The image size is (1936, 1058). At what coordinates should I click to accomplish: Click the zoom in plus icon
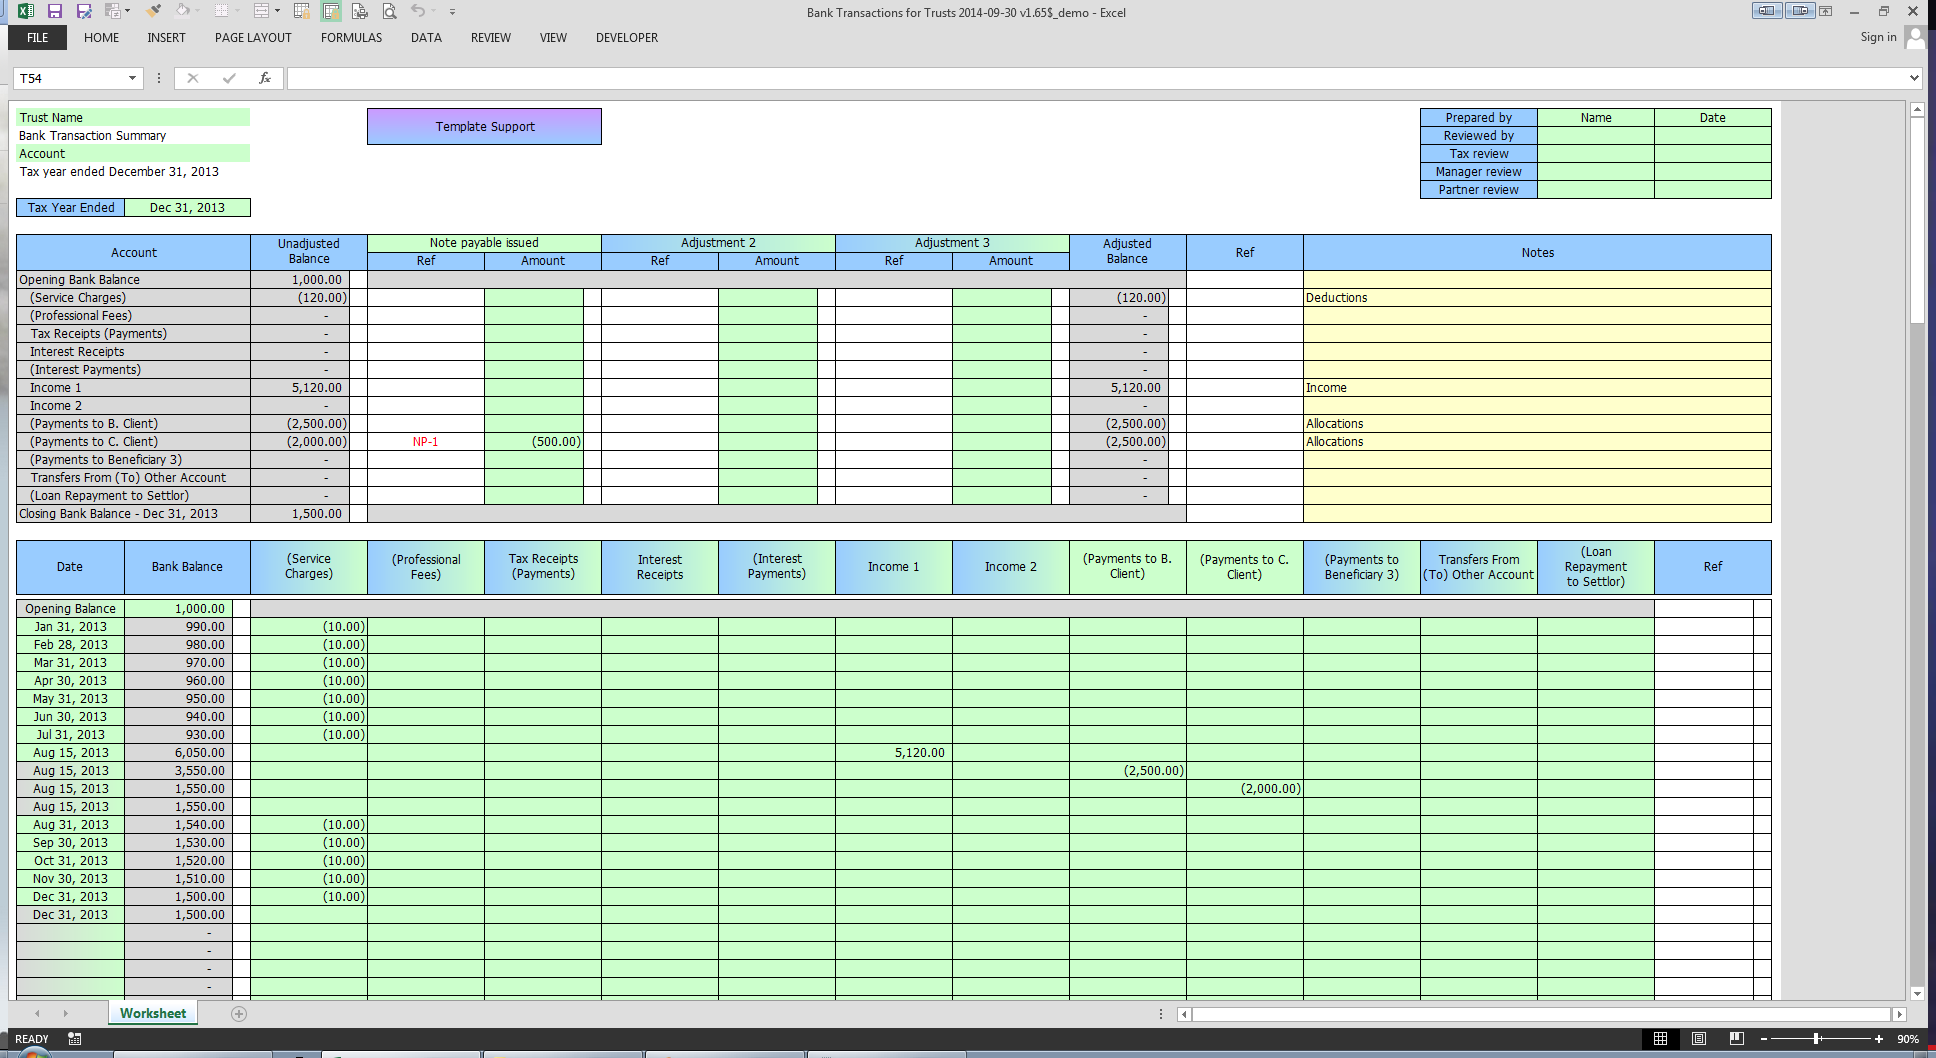1879,1039
